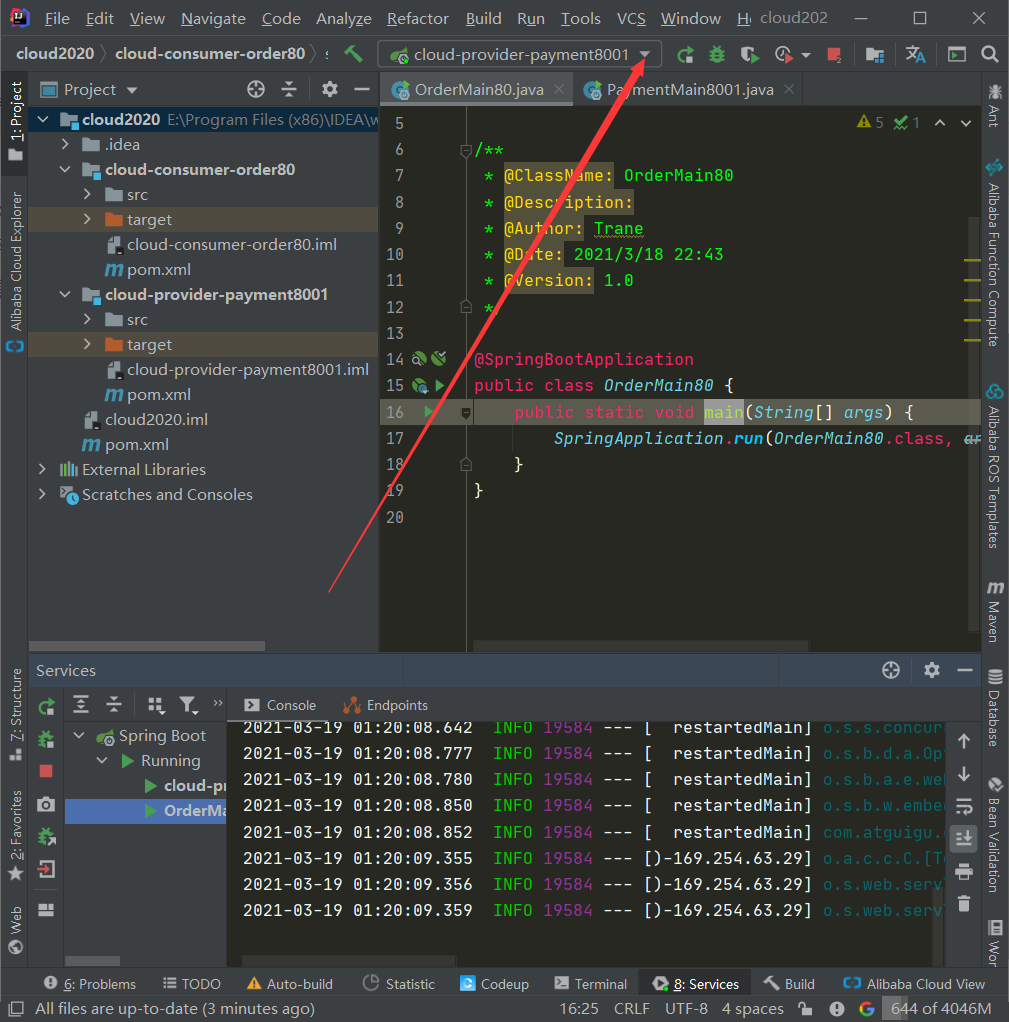1009x1022 pixels.
Task: Start debugging with the bug icon
Action: [x=717, y=55]
